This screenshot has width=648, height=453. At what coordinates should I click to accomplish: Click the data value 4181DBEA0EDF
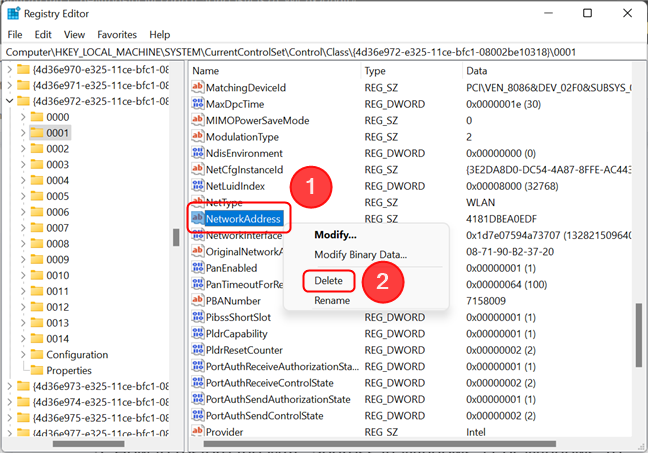pyautogui.click(x=501, y=219)
